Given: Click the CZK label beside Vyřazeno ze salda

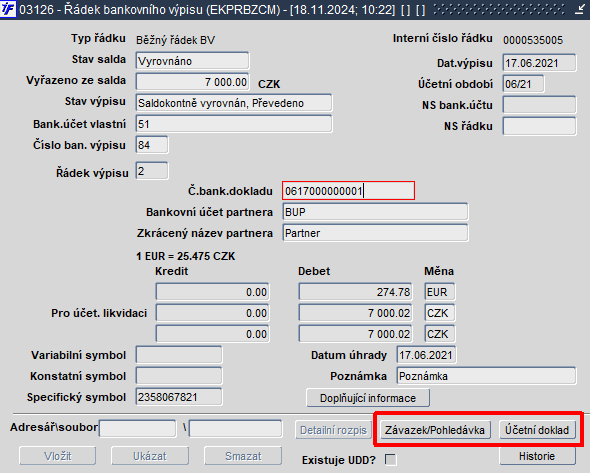Looking at the screenshot, I should tap(269, 84).
